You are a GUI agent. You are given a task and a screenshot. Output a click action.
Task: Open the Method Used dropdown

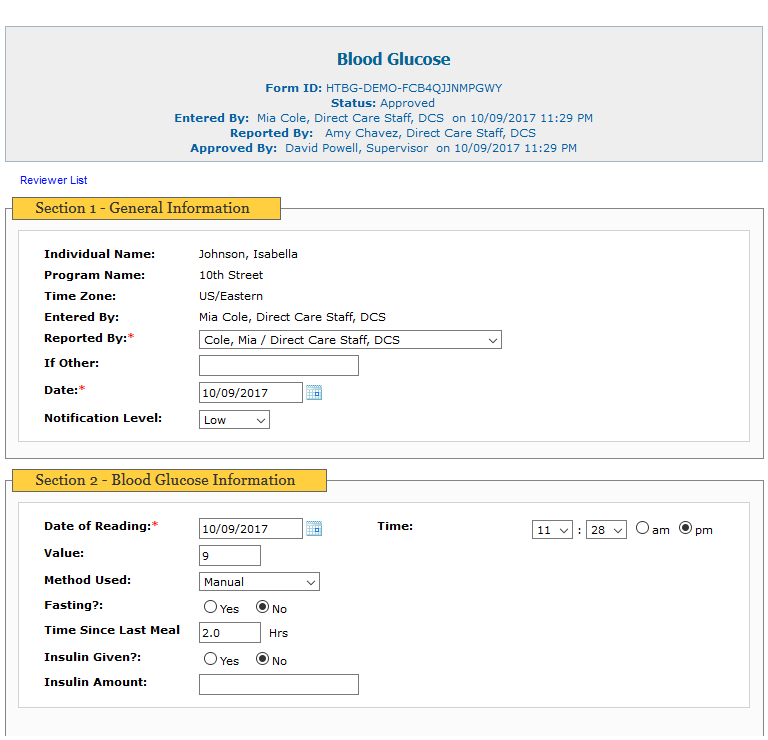259,582
